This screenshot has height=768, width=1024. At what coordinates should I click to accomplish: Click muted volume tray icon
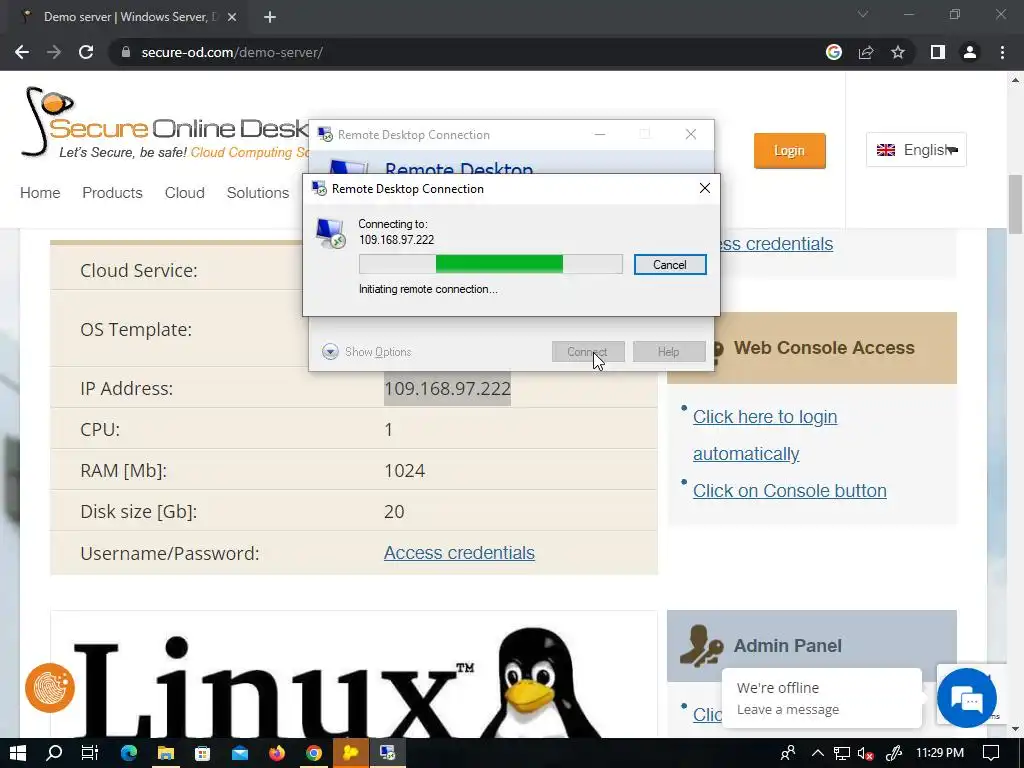[866, 753]
